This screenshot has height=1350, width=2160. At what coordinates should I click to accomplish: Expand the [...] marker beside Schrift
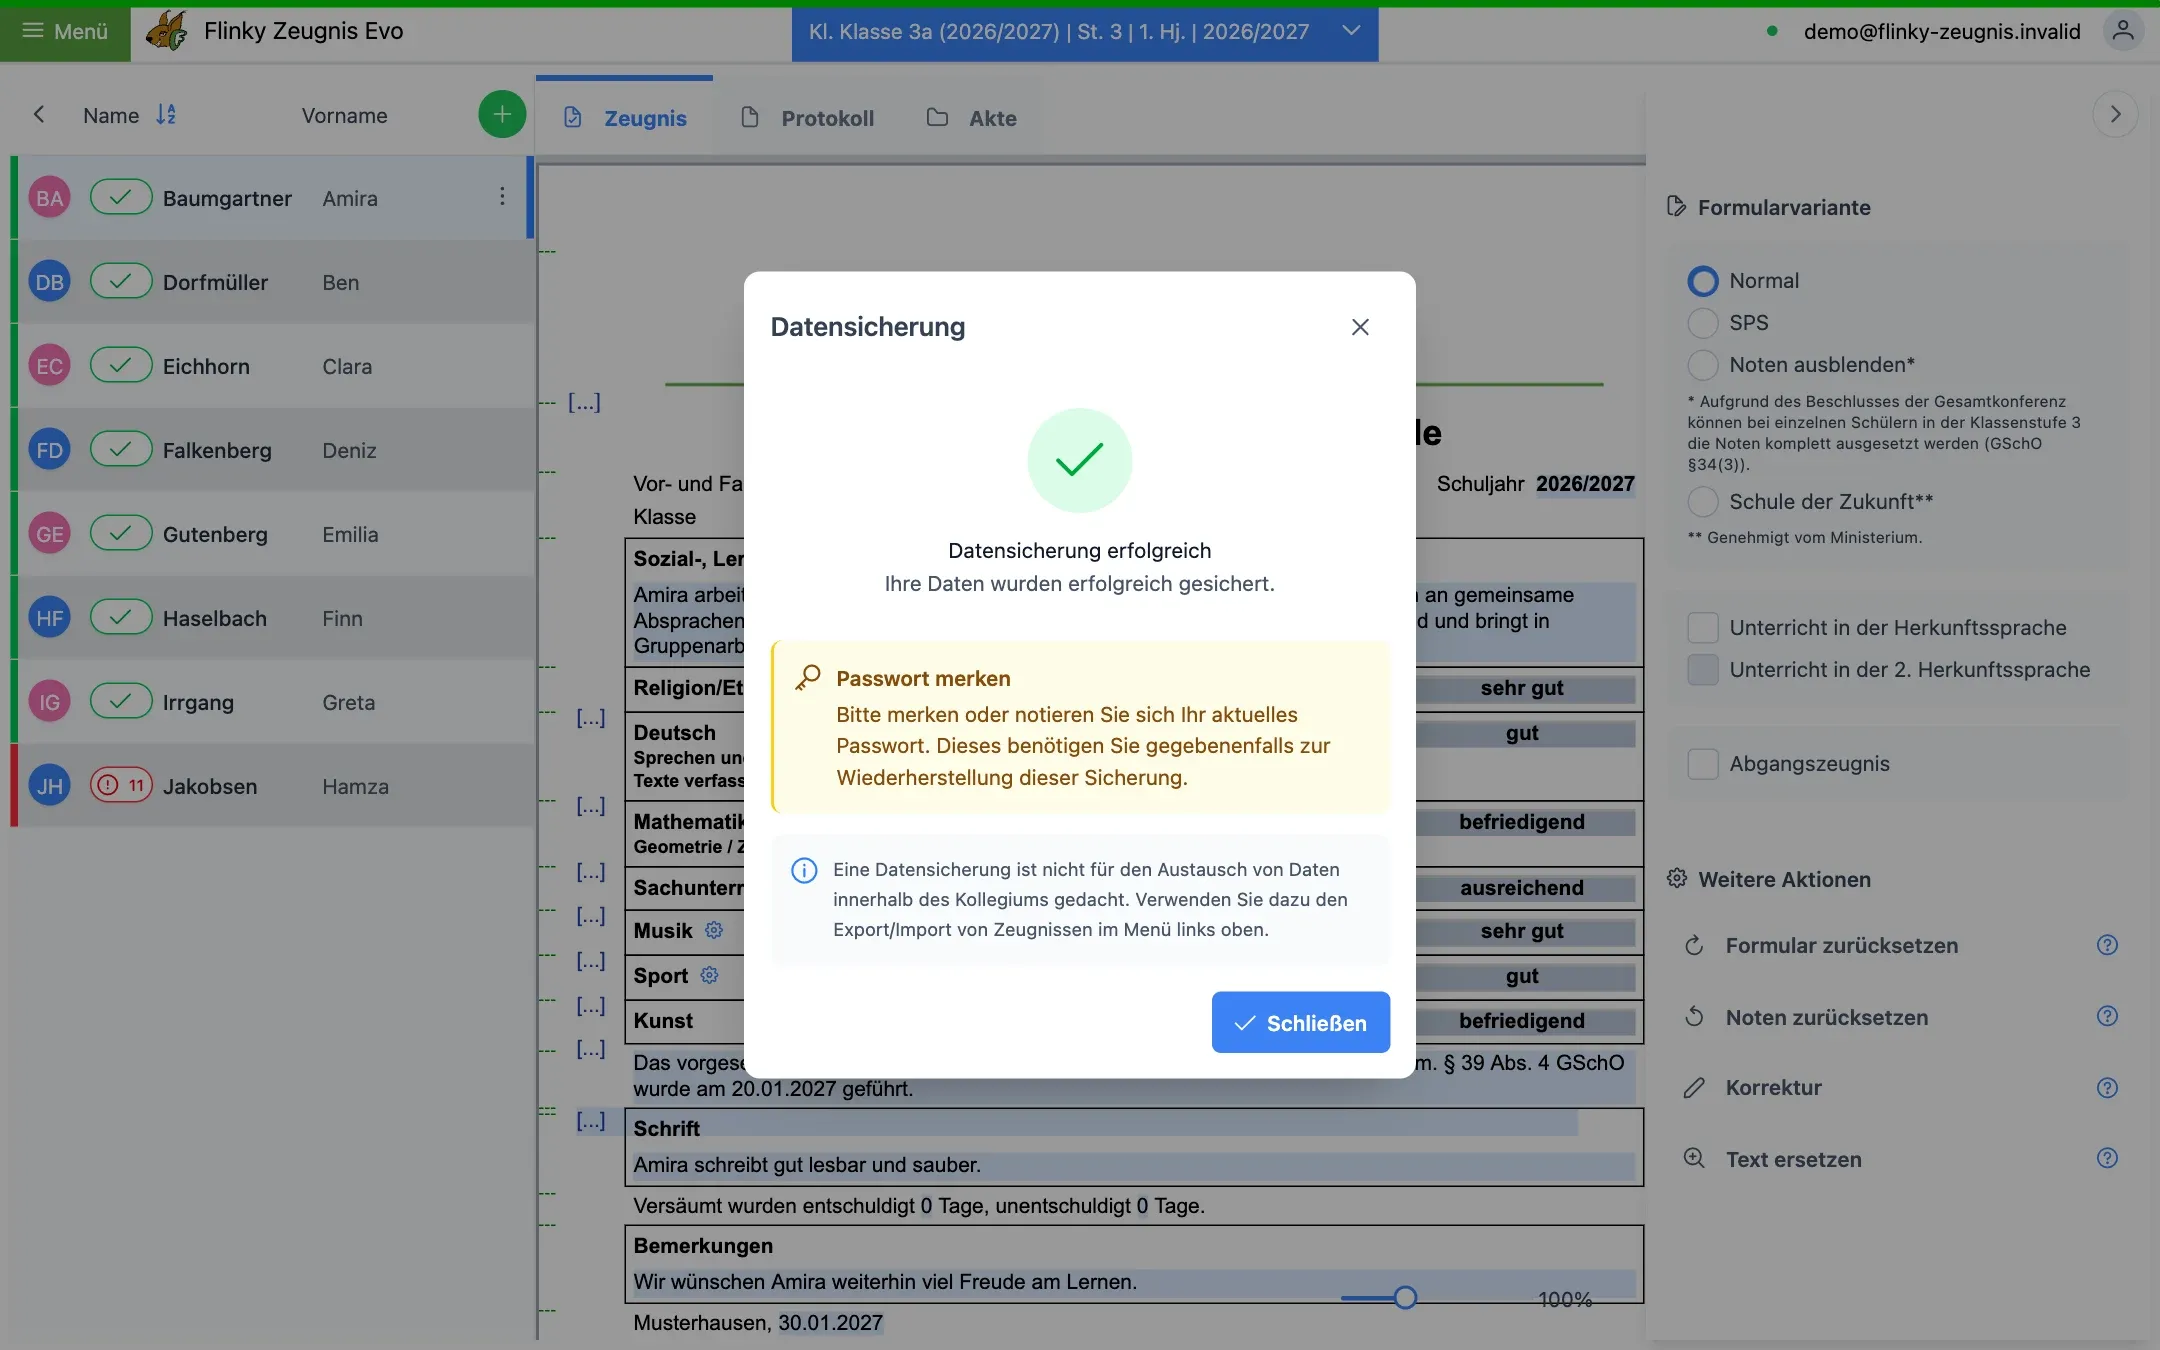(591, 1121)
